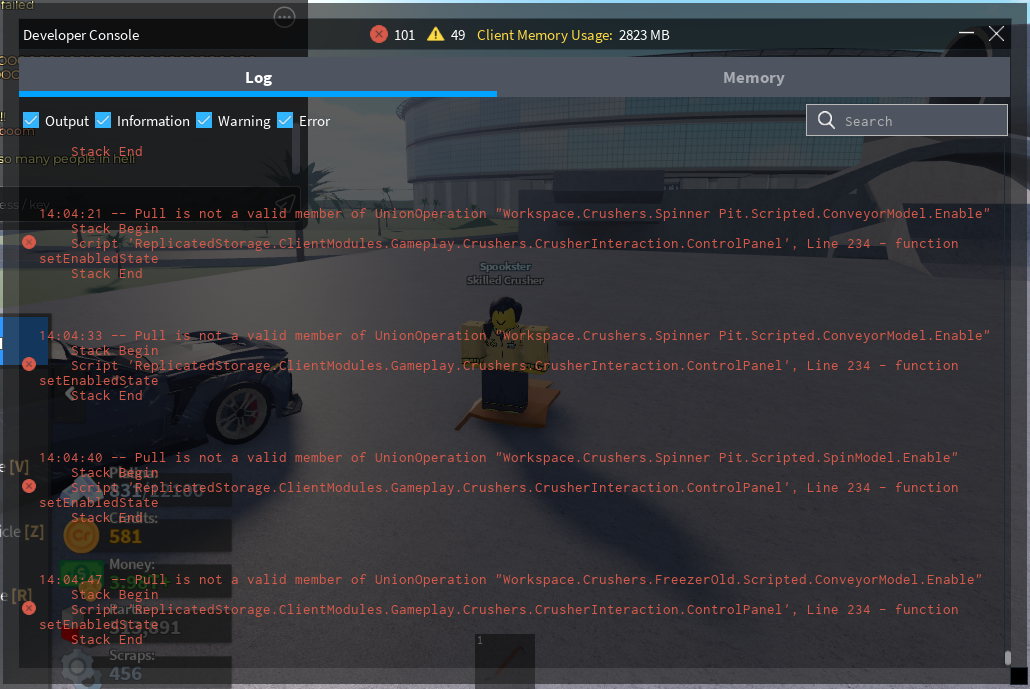Click the red error count icon
Screen dimensions: 1030x689
[379, 35]
